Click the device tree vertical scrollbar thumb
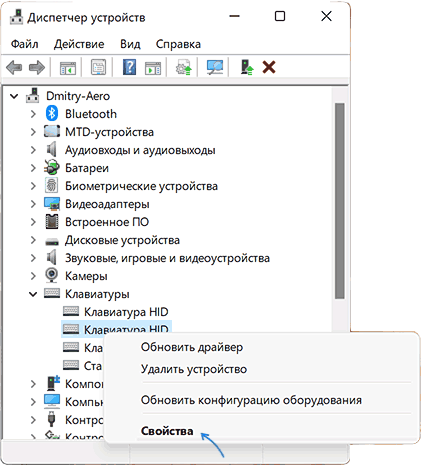 339,201
